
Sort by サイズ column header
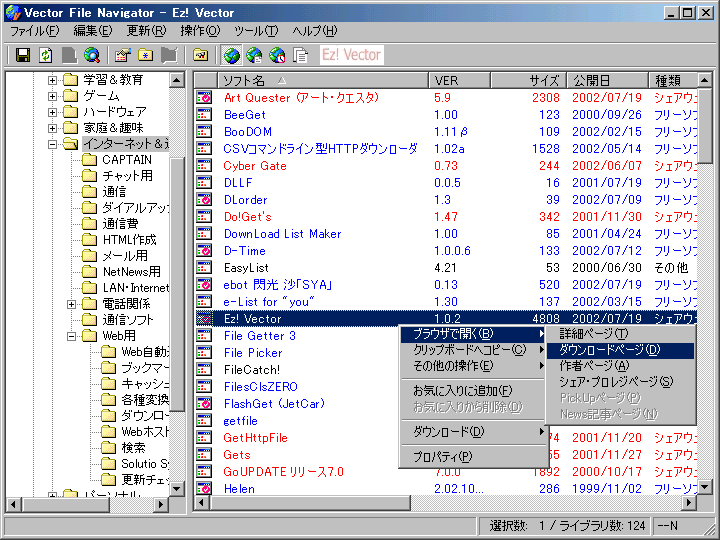(x=528, y=81)
